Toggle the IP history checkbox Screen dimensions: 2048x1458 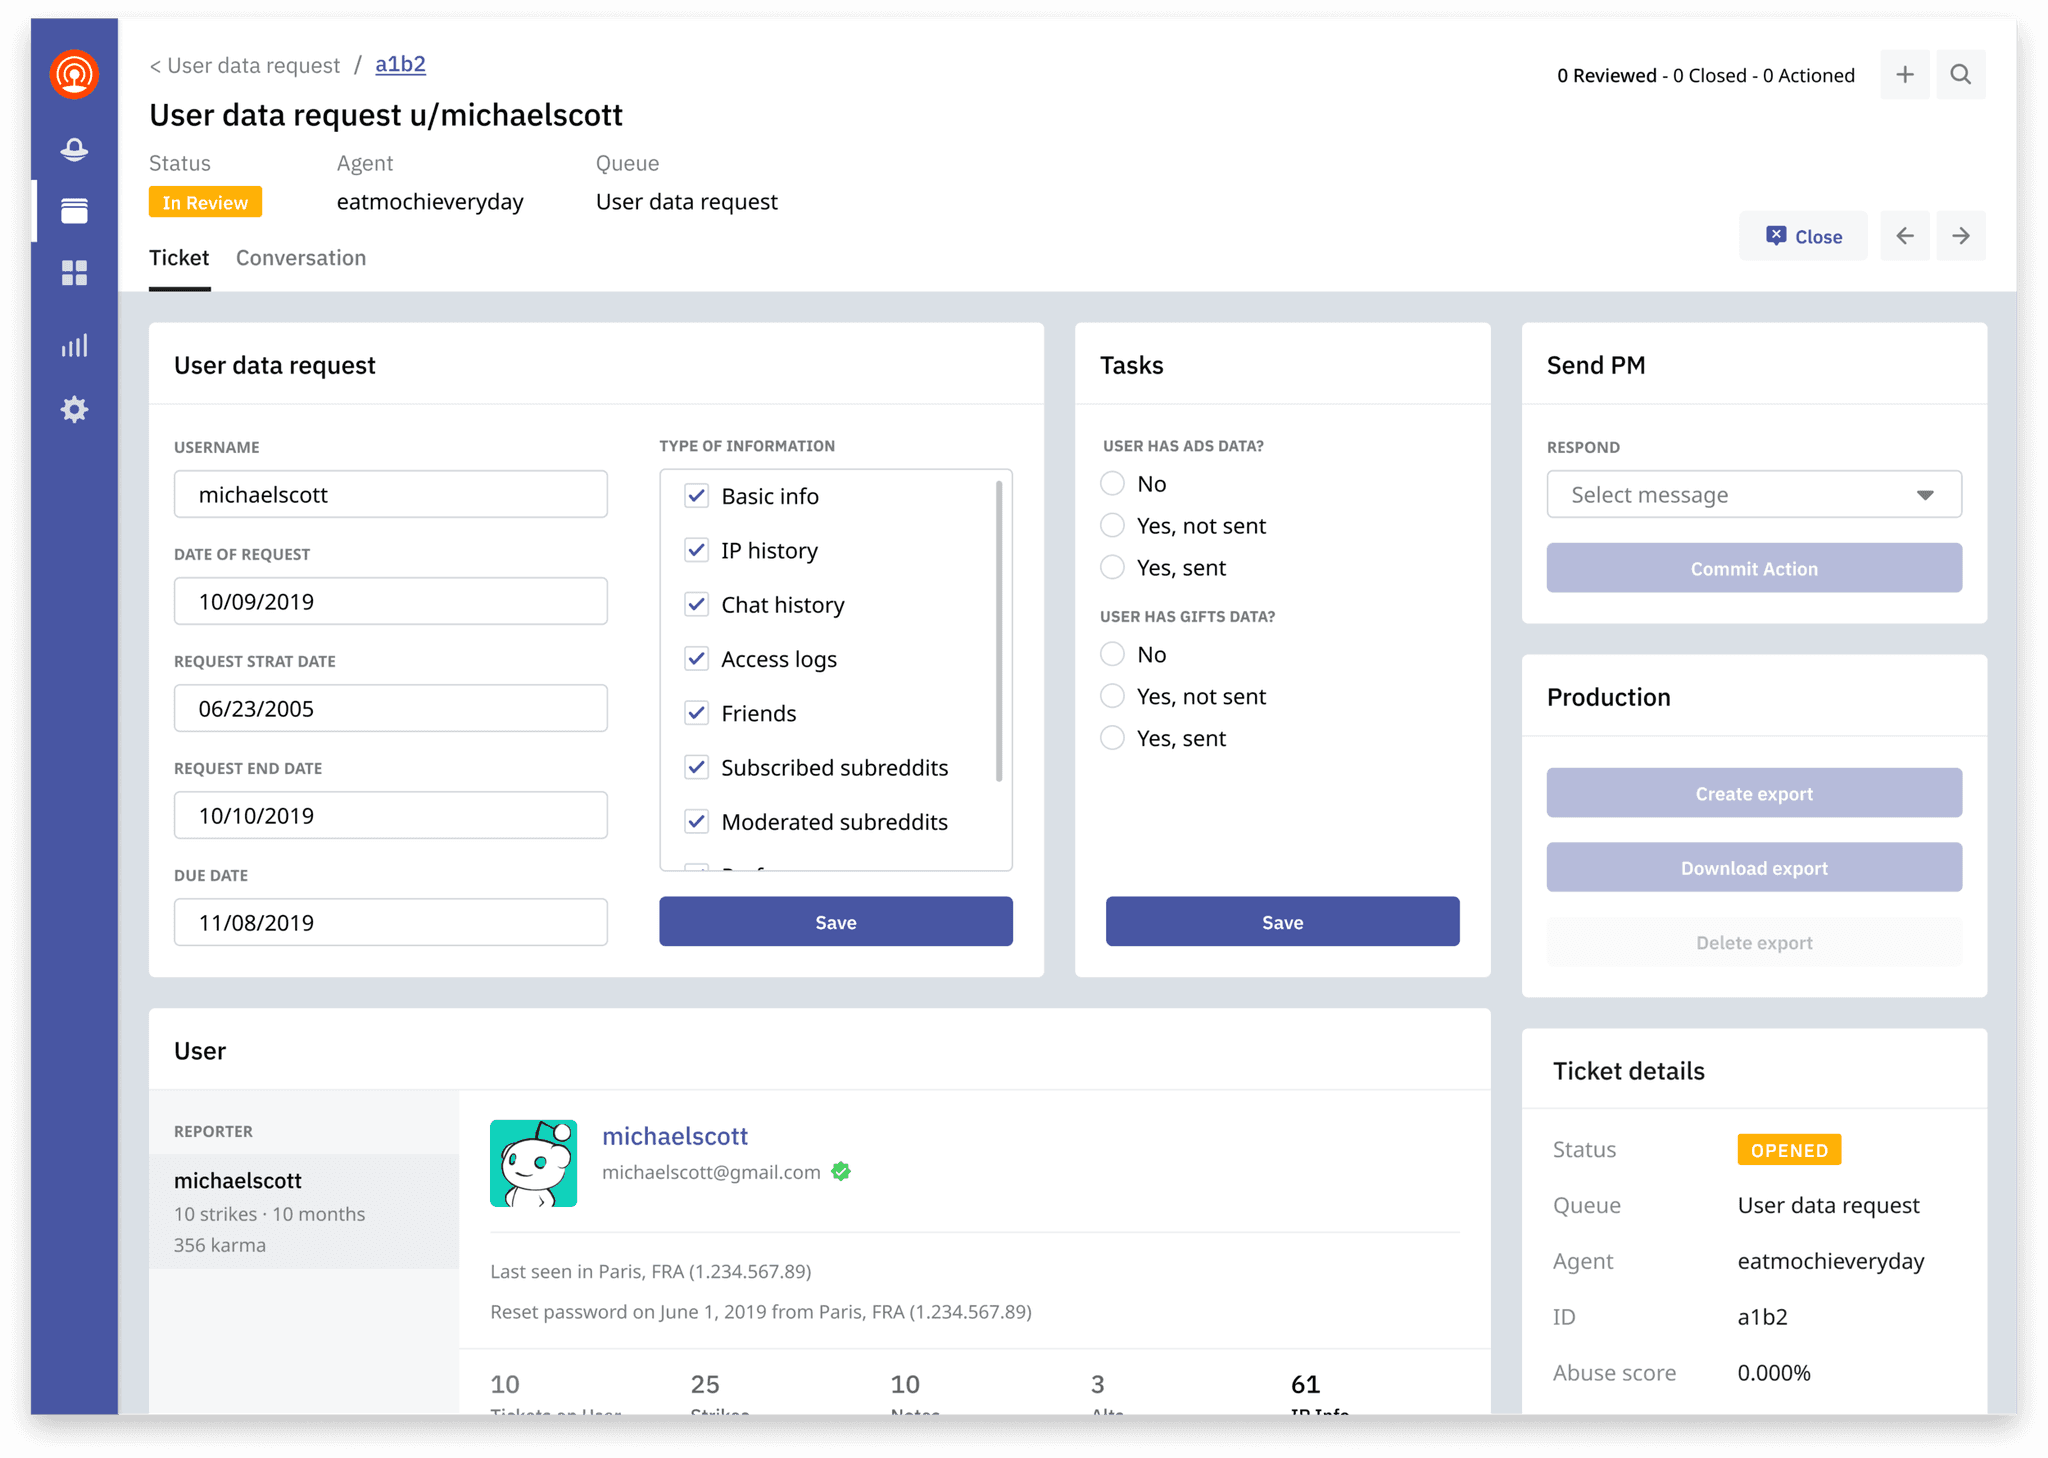coord(697,550)
